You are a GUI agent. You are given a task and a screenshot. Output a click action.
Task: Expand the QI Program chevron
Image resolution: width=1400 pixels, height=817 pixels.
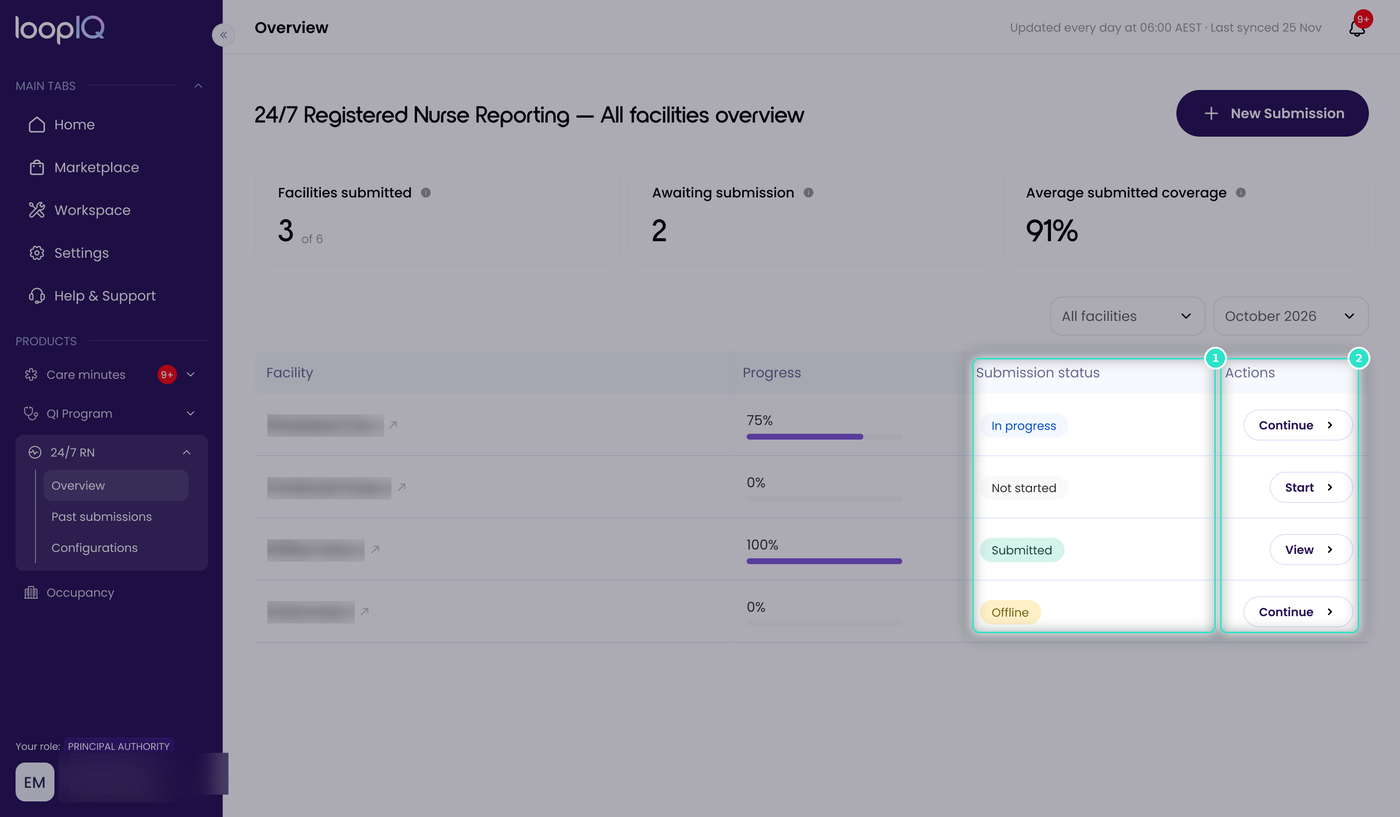point(191,414)
